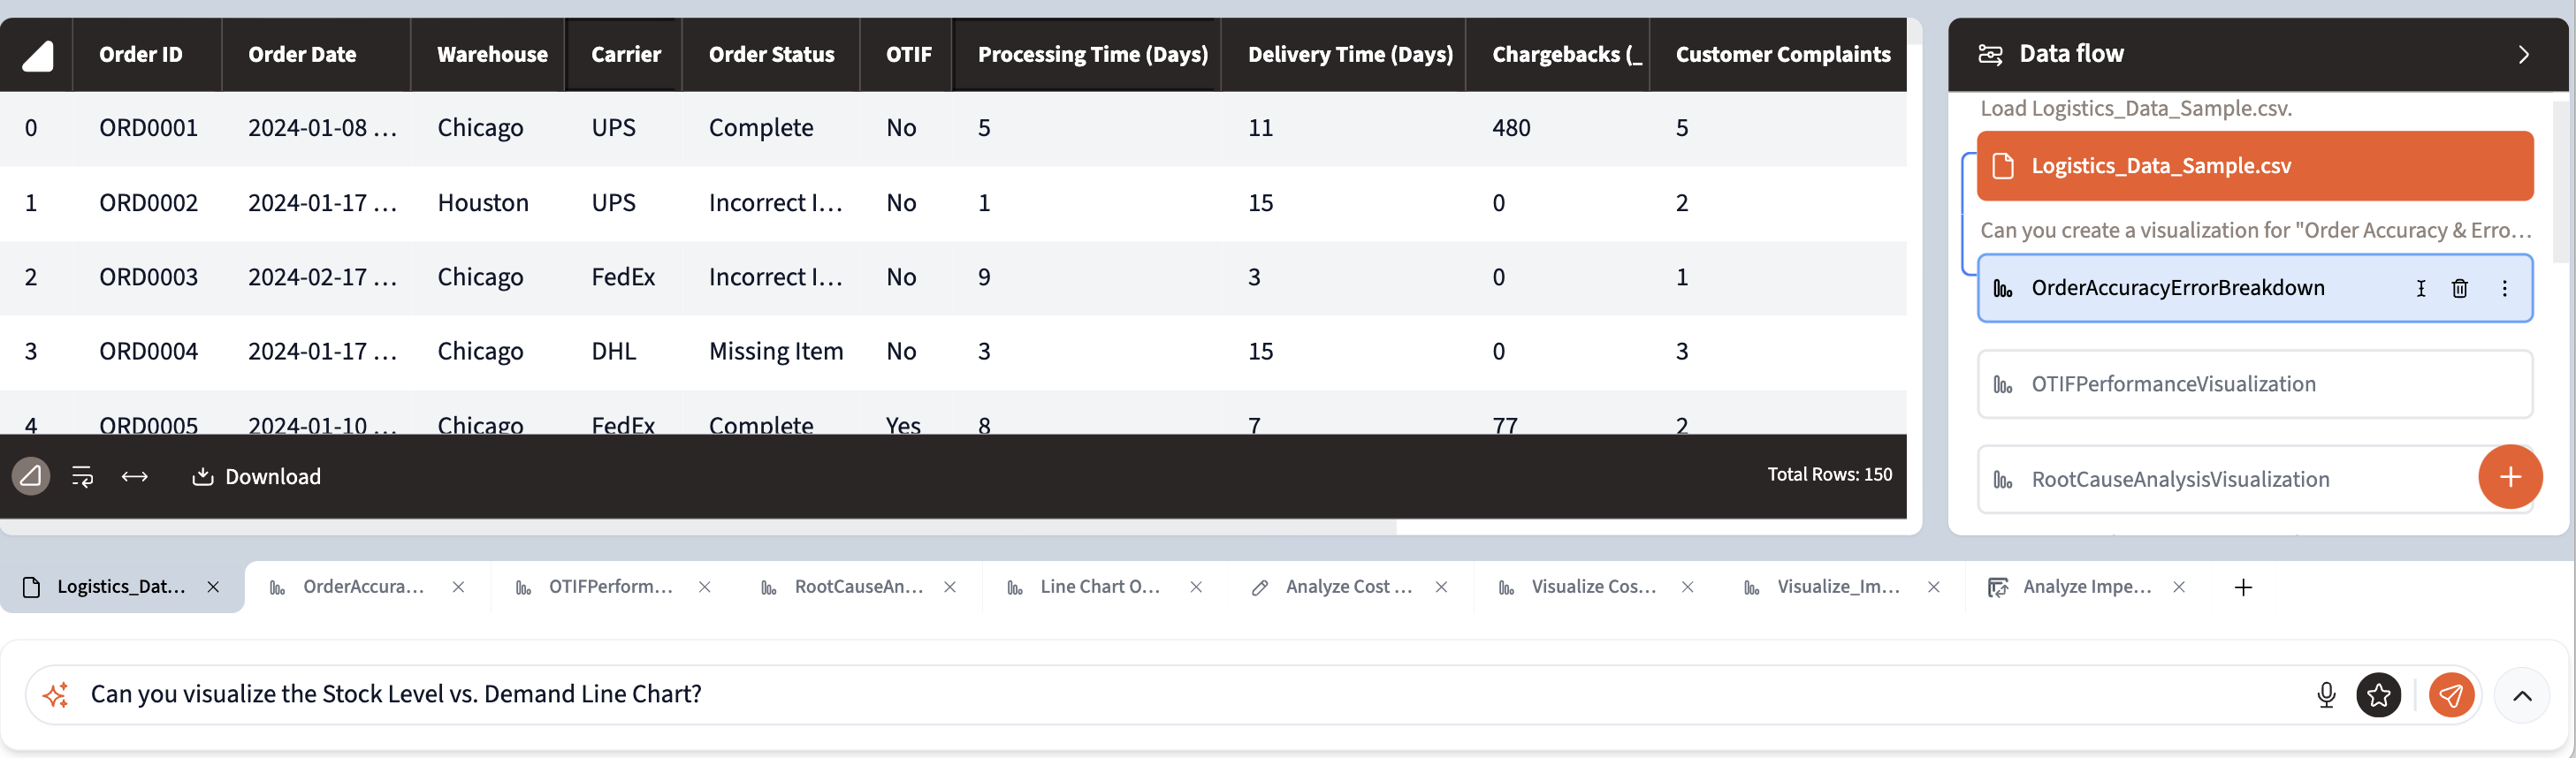Download the table data
The image size is (2576, 758).
coord(257,477)
